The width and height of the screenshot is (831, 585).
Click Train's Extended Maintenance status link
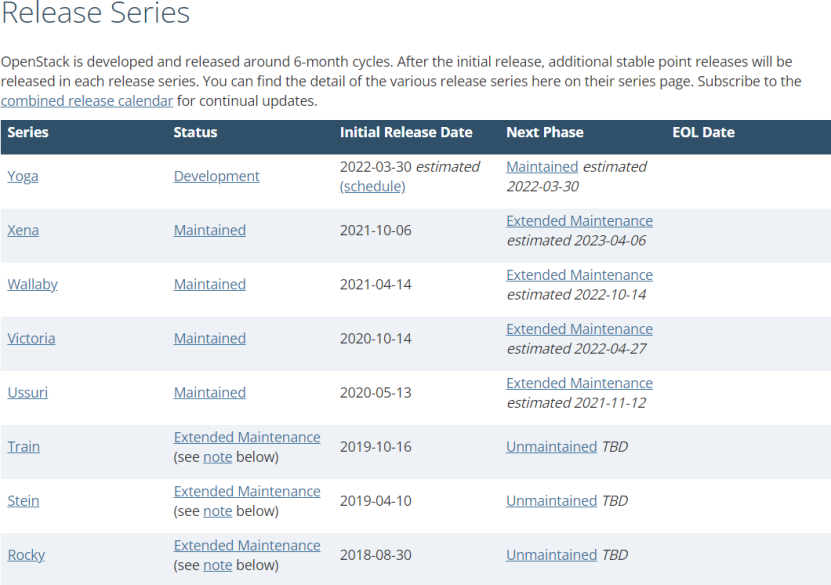[247, 437]
